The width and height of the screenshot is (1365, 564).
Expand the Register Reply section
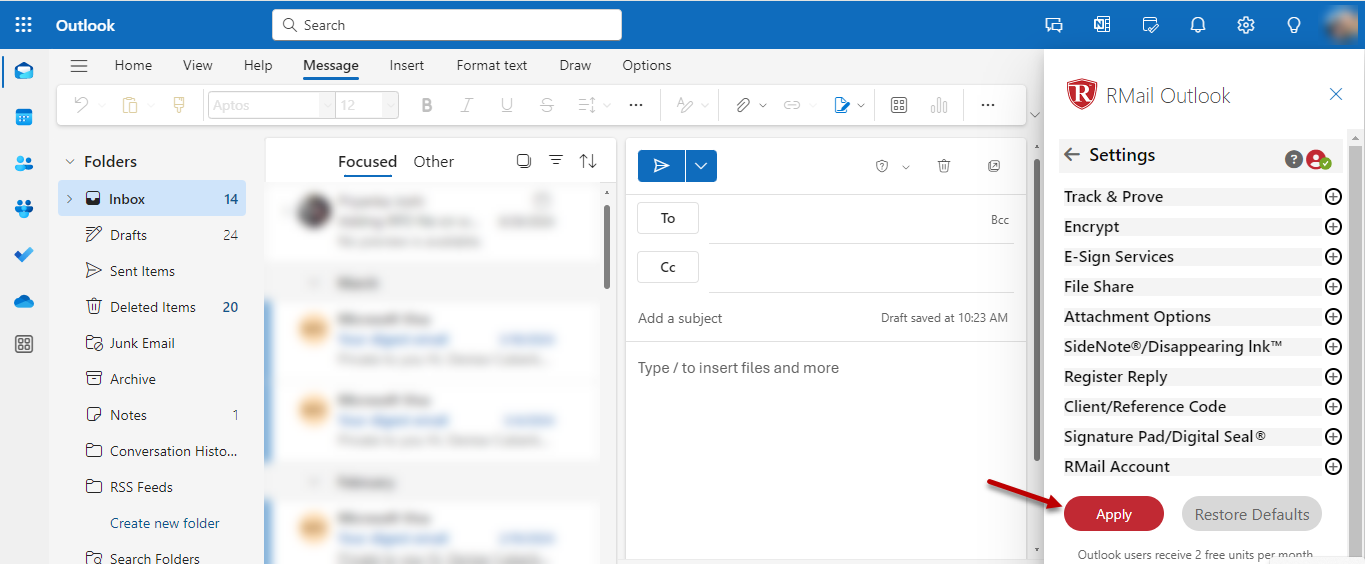coord(1333,377)
